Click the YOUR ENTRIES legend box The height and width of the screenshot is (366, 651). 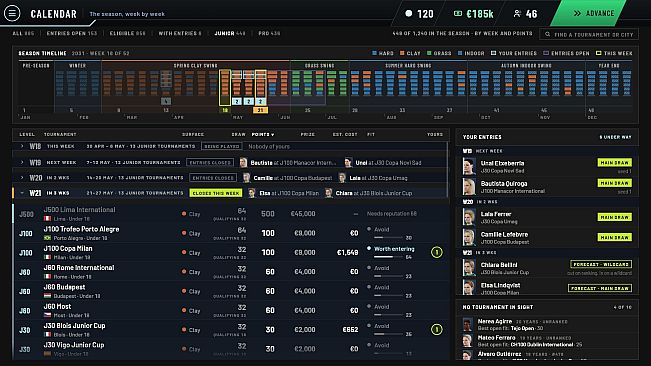pos(493,53)
